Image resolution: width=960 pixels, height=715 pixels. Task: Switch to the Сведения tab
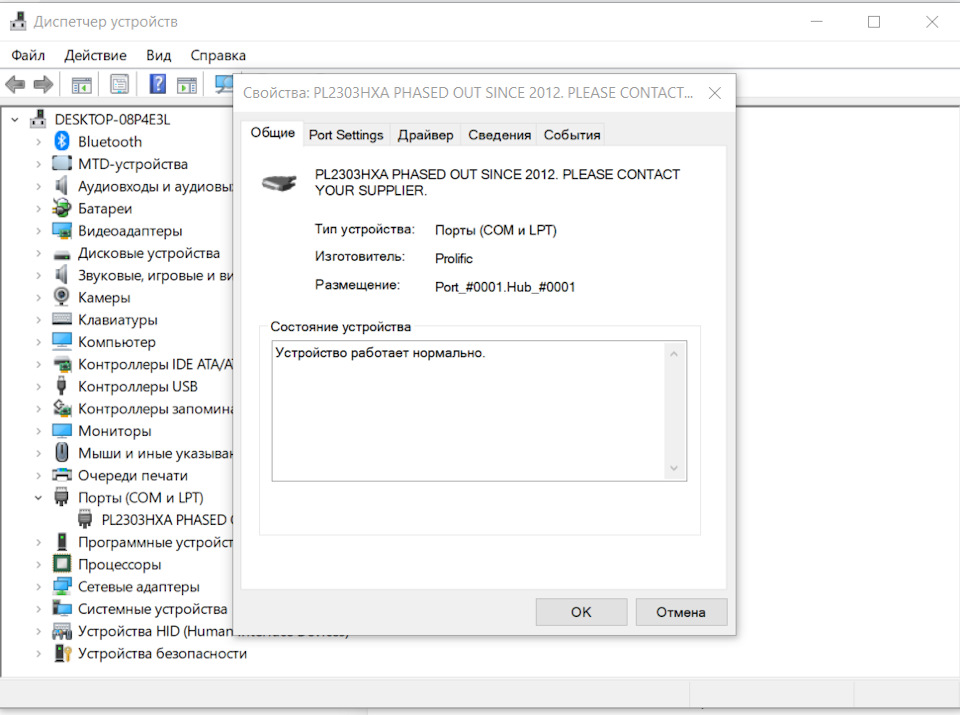tap(500, 135)
